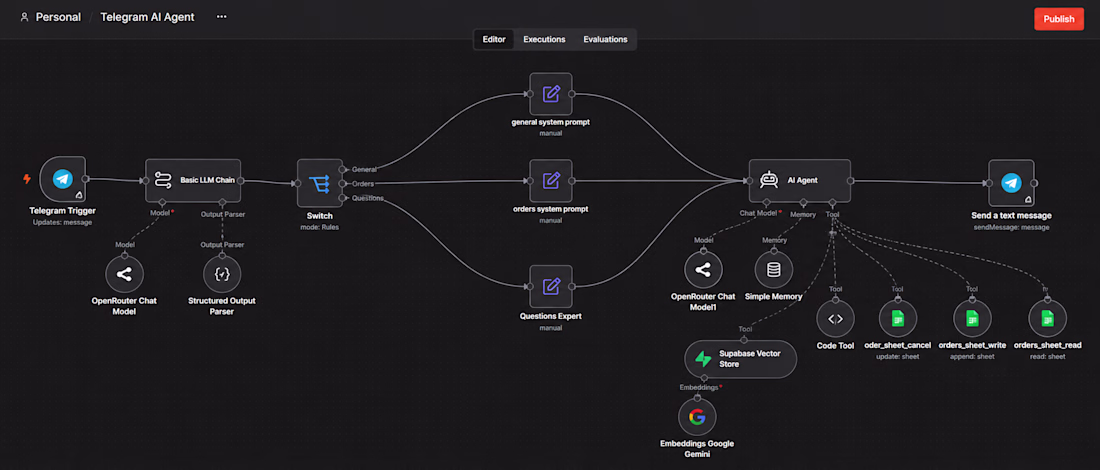Click the Switch node icon
The image size is (1100, 470).
[320, 183]
